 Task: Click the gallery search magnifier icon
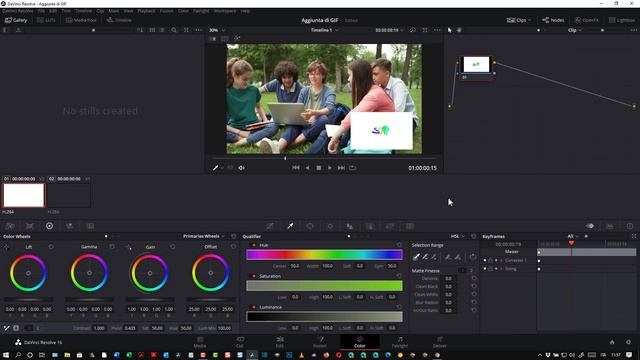tap(174, 30)
